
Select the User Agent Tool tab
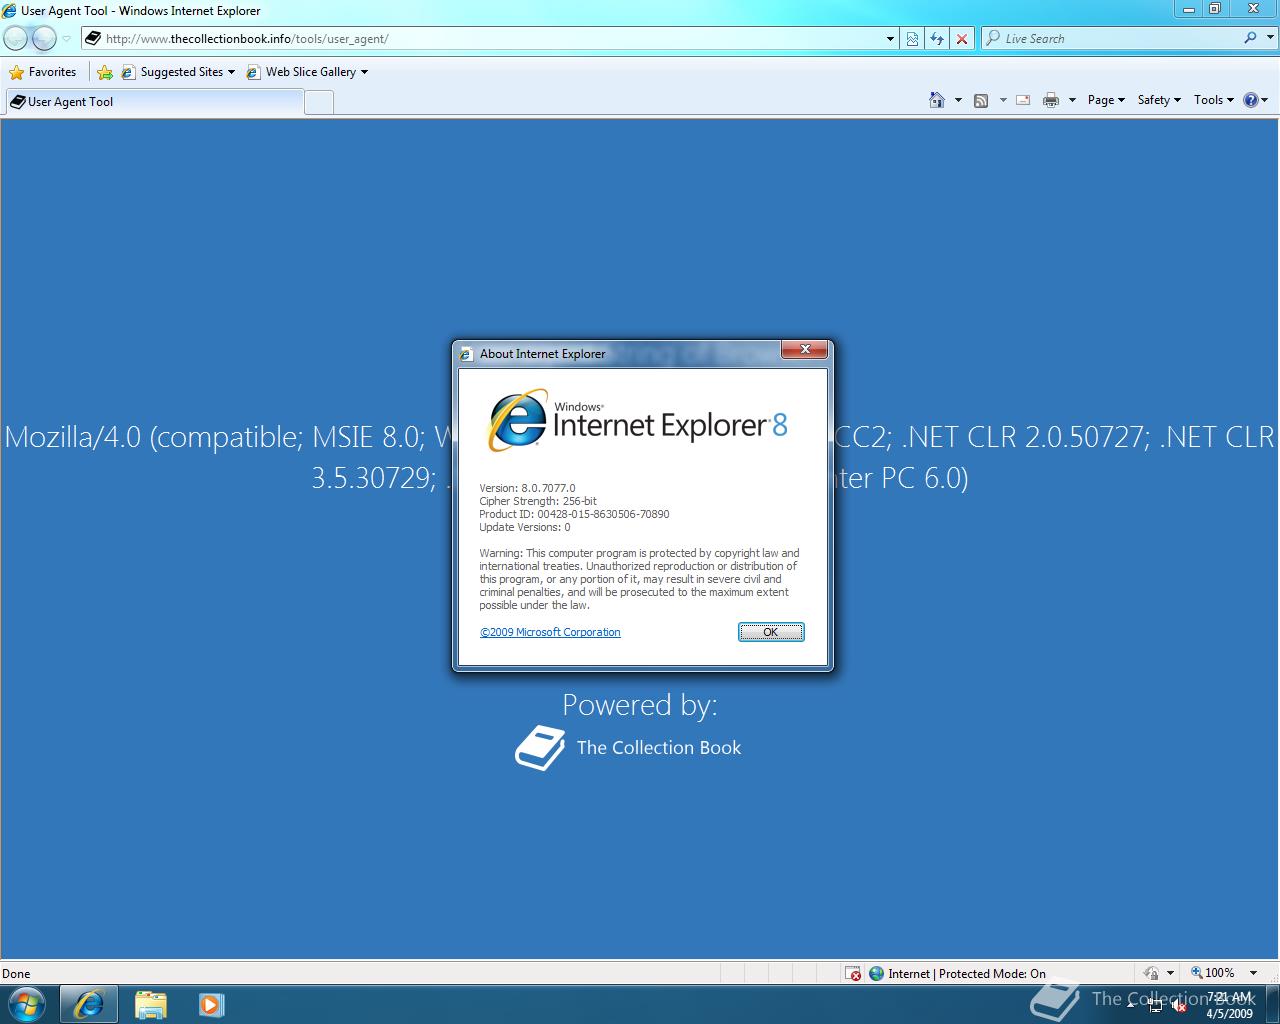154,101
